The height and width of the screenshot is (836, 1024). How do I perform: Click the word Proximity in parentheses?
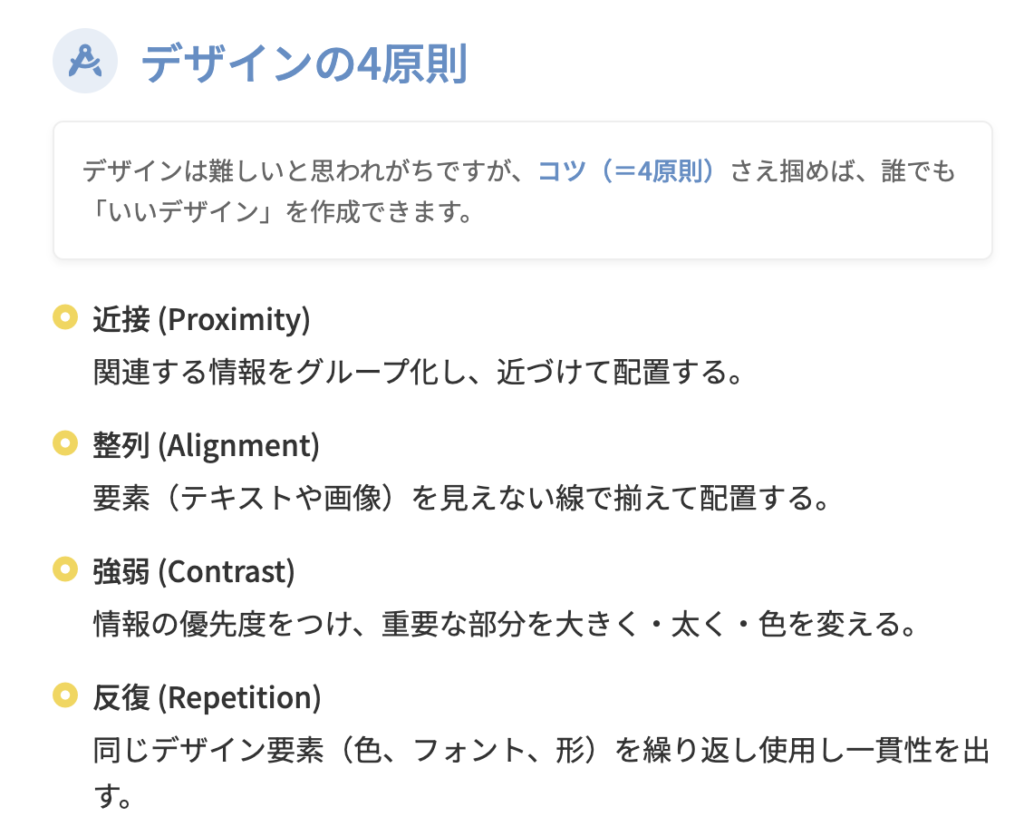point(234,320)
